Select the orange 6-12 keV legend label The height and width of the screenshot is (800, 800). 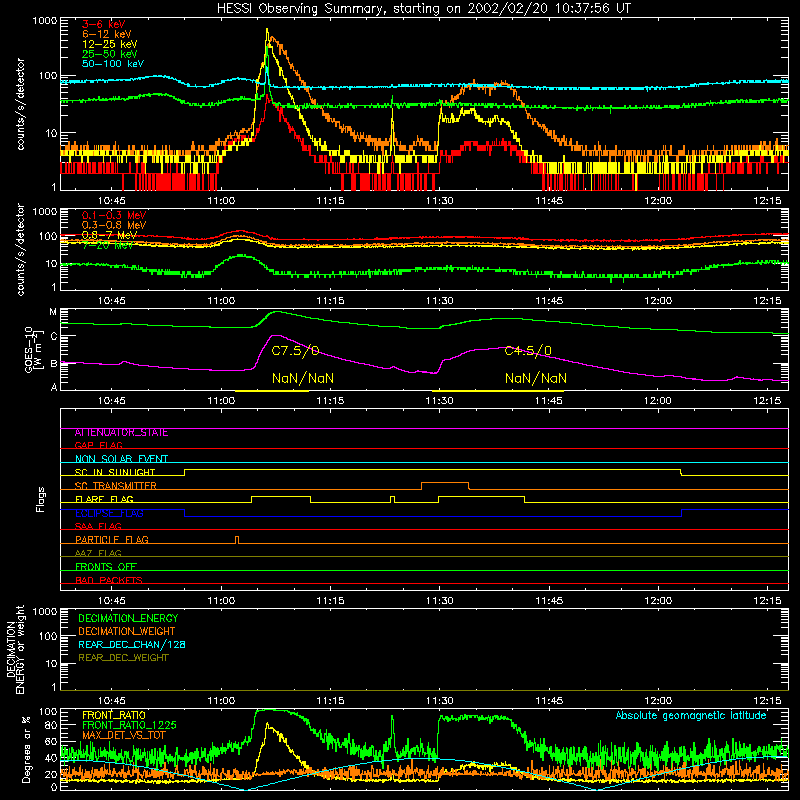pyautogui.click(x=107, y=34)
